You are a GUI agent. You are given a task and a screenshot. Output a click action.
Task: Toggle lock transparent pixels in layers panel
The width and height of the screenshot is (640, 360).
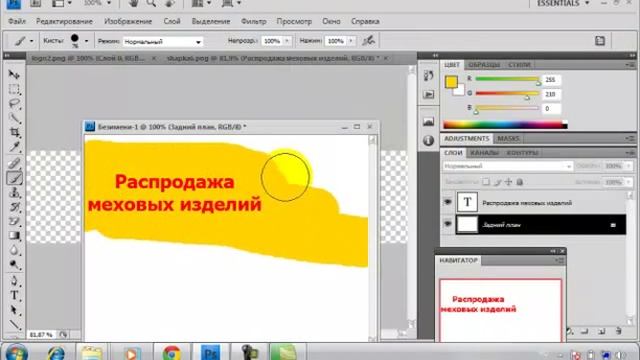[486, 182]
